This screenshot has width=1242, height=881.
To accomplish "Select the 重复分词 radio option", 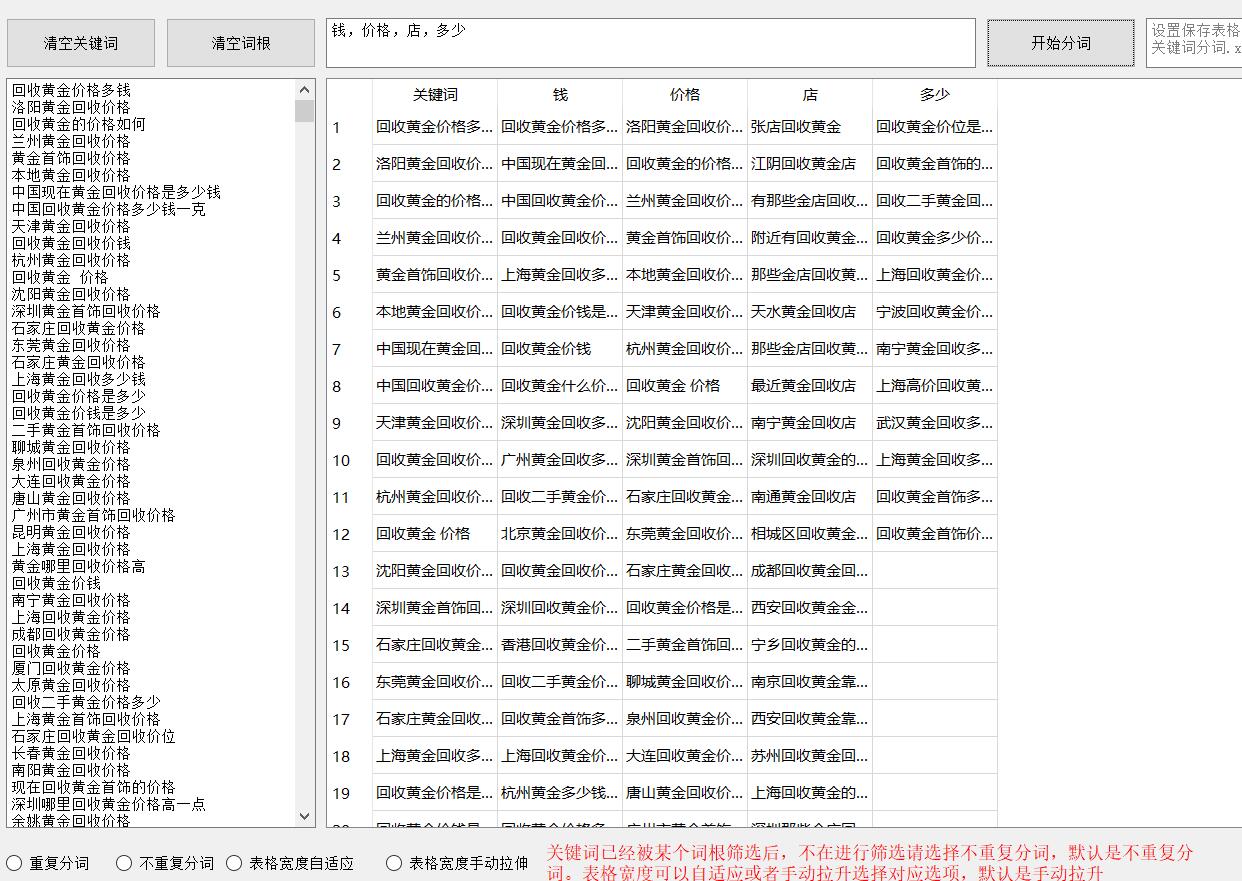I will (14, 862).
